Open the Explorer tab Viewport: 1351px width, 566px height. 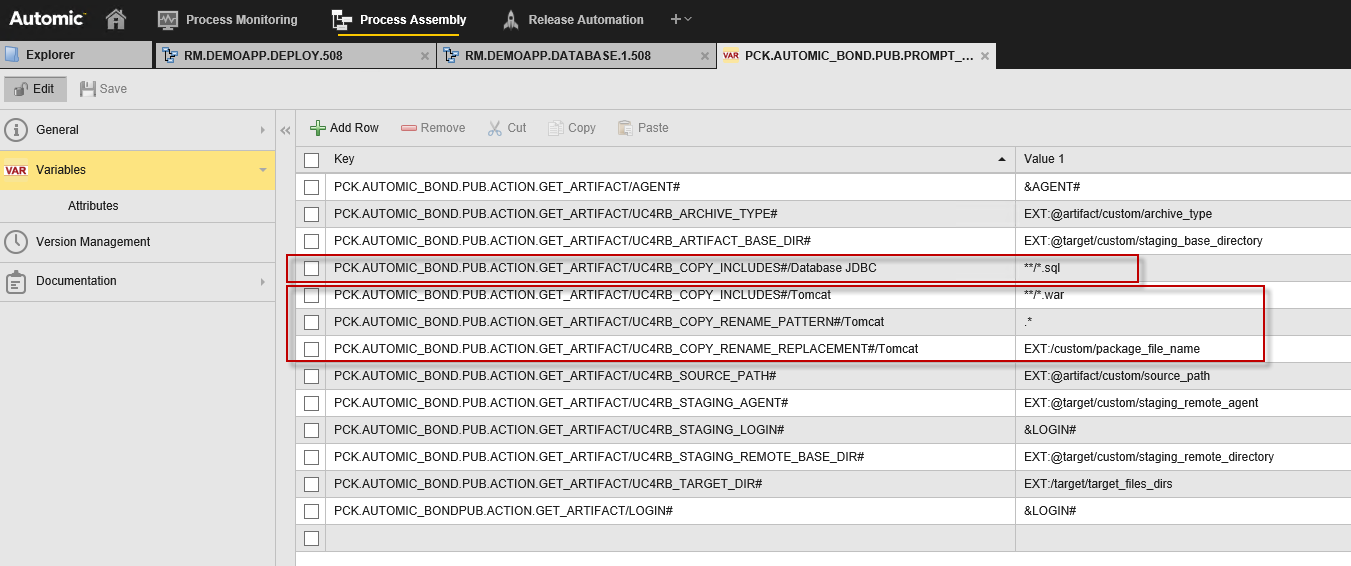coord(77,56)
